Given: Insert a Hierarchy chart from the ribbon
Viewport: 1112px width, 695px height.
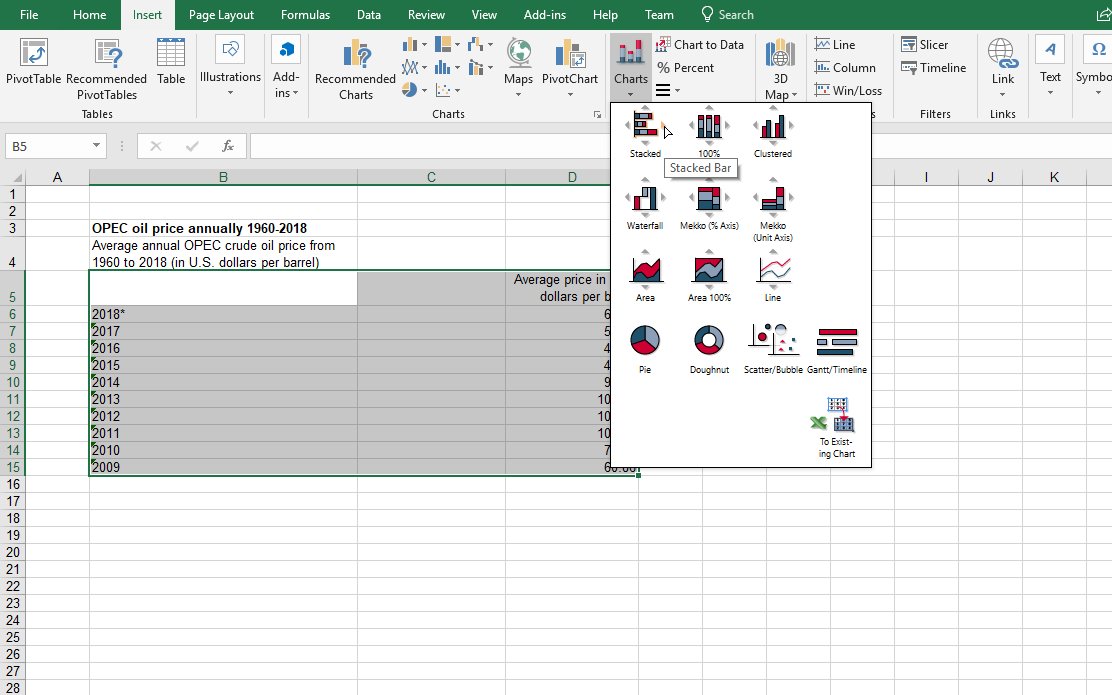Looking at the screenshot, I should click(447, 45).
